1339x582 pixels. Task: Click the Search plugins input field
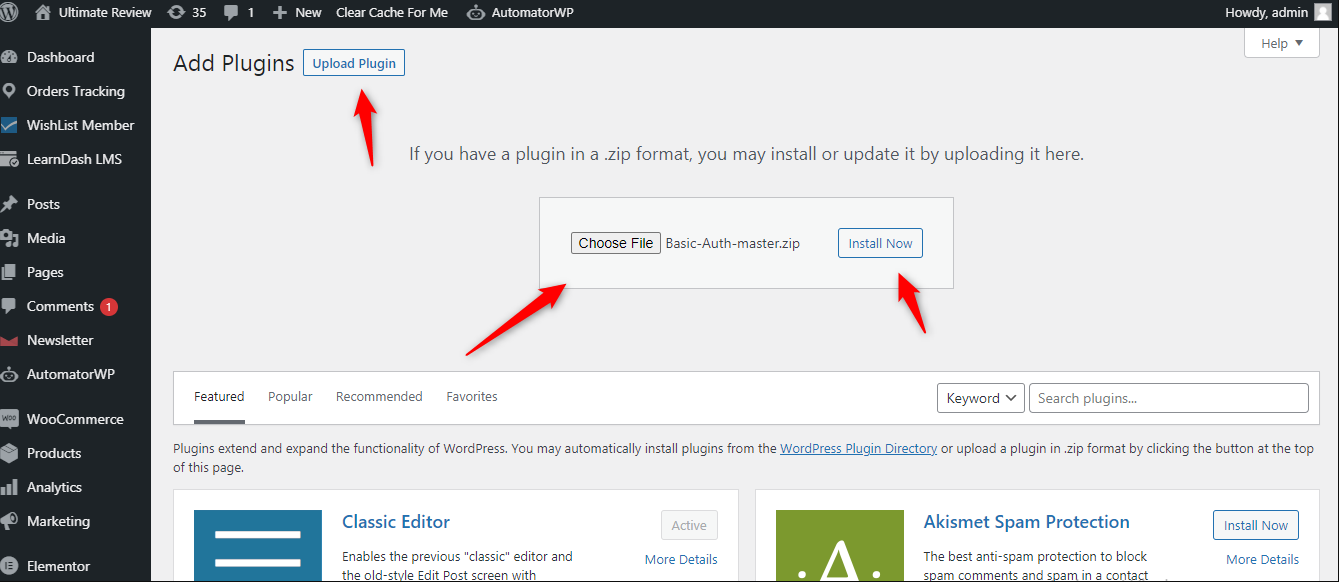click(1168, 398)
